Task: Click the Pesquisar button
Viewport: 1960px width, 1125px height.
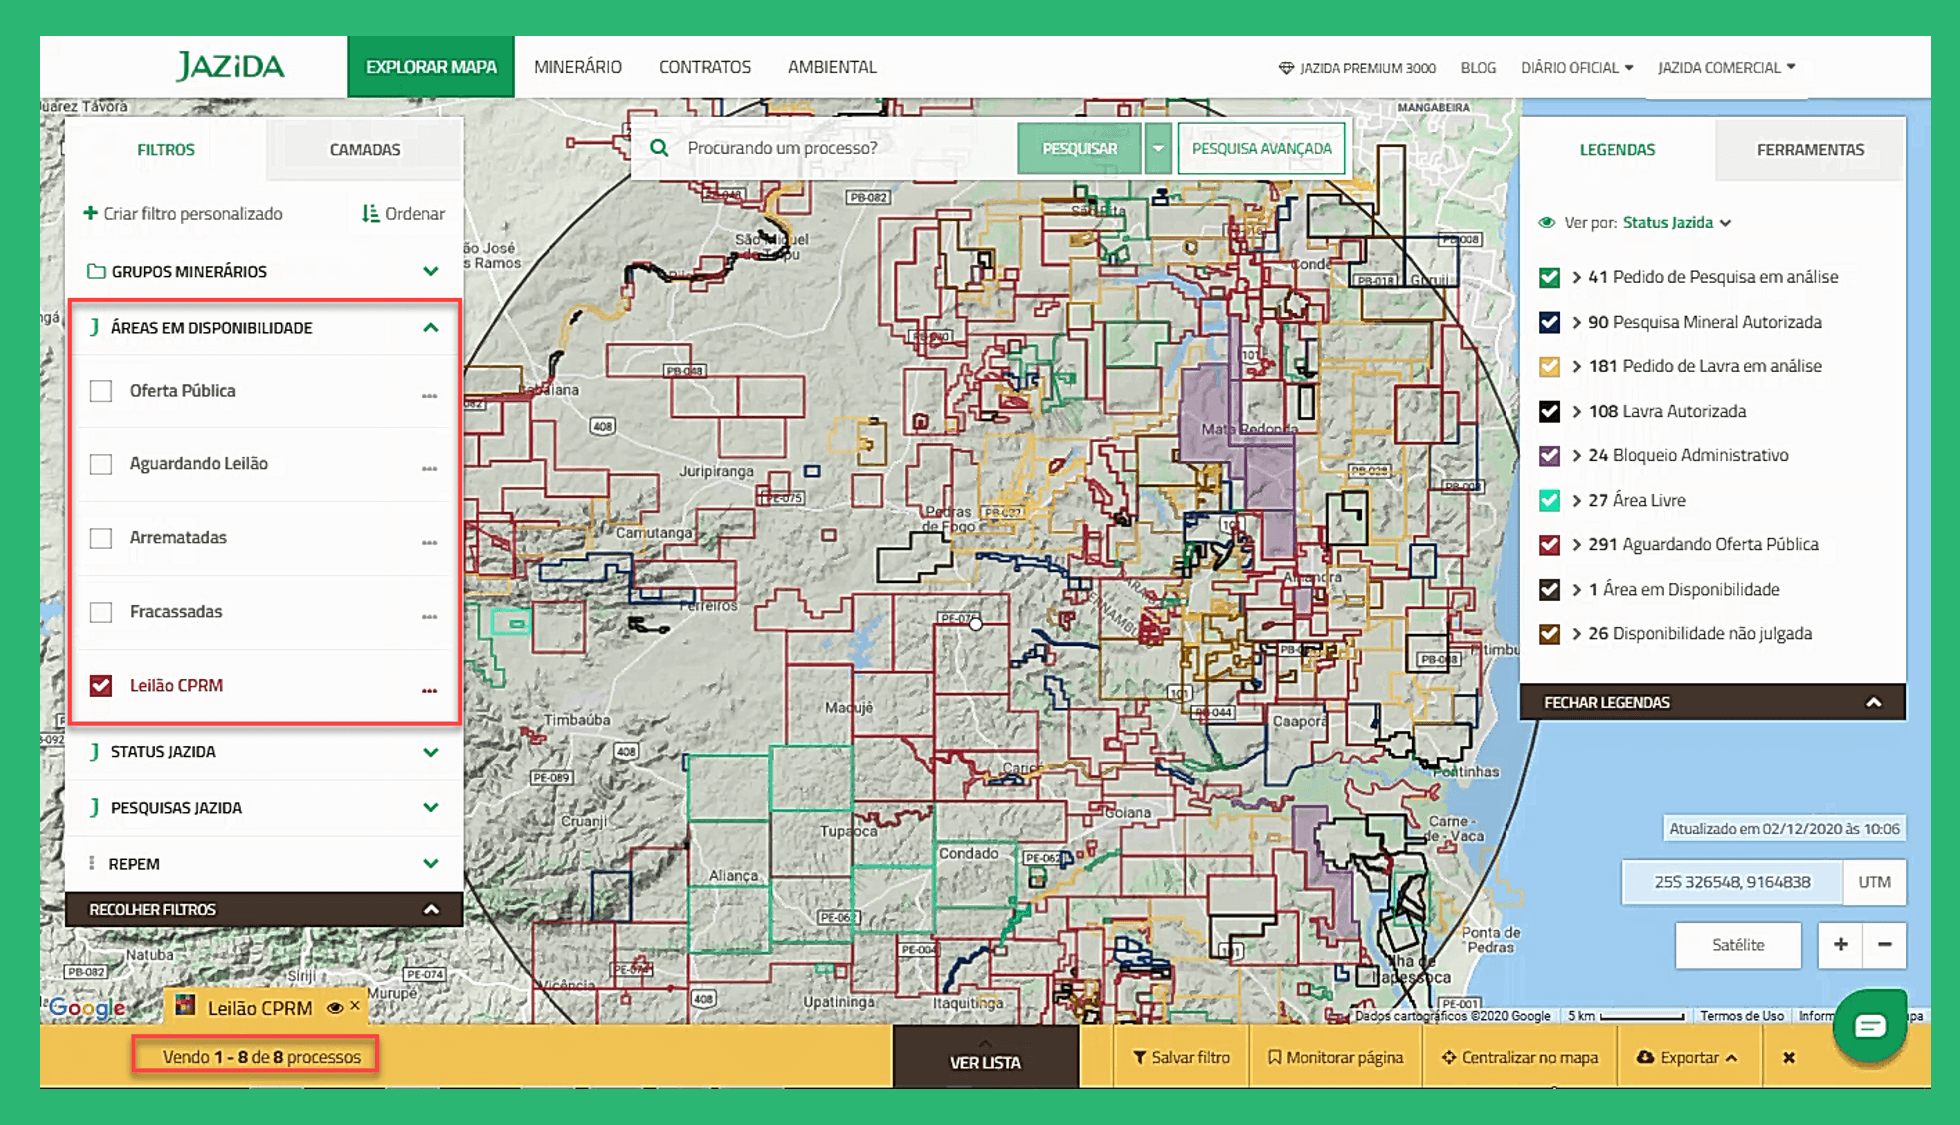Action: tap(1079, 148)
